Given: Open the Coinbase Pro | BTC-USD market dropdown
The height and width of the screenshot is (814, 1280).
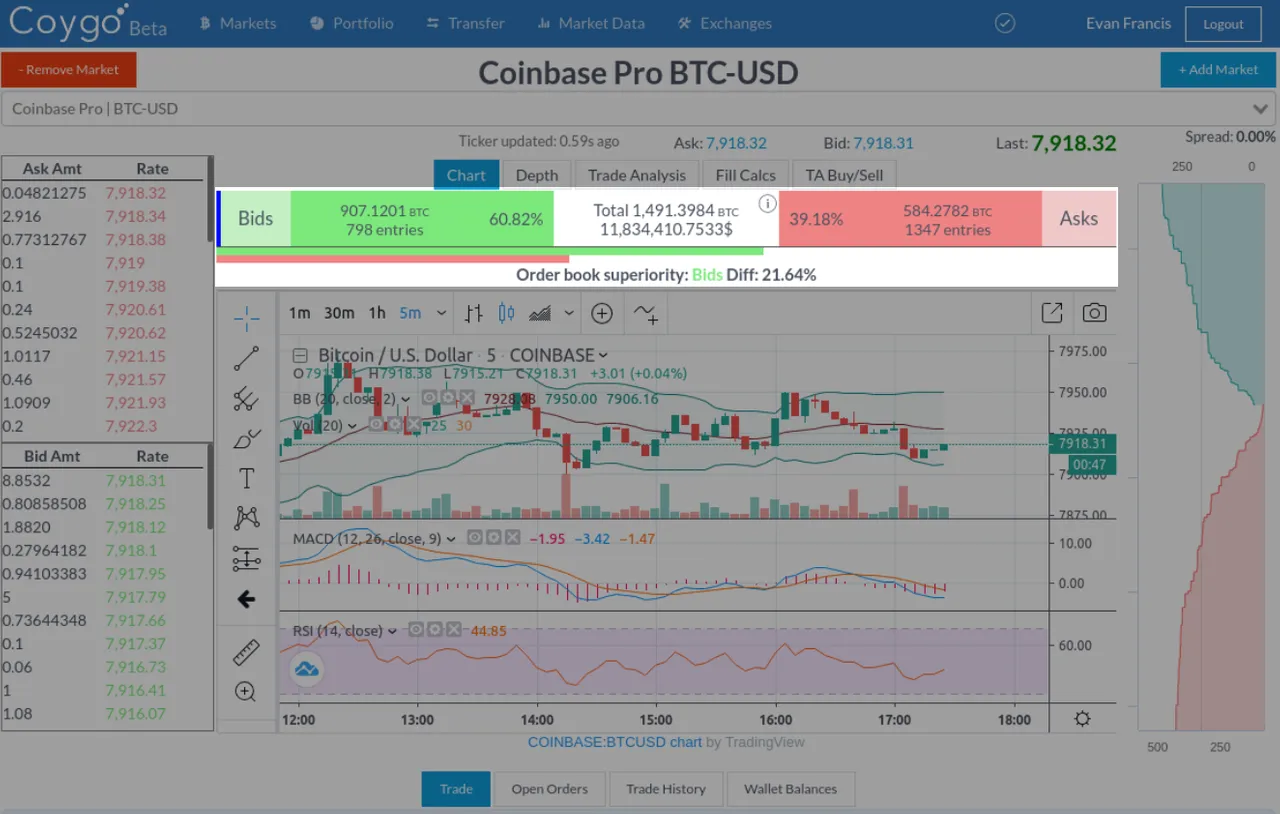Looking at the screenshot, I should pos(640,108).
